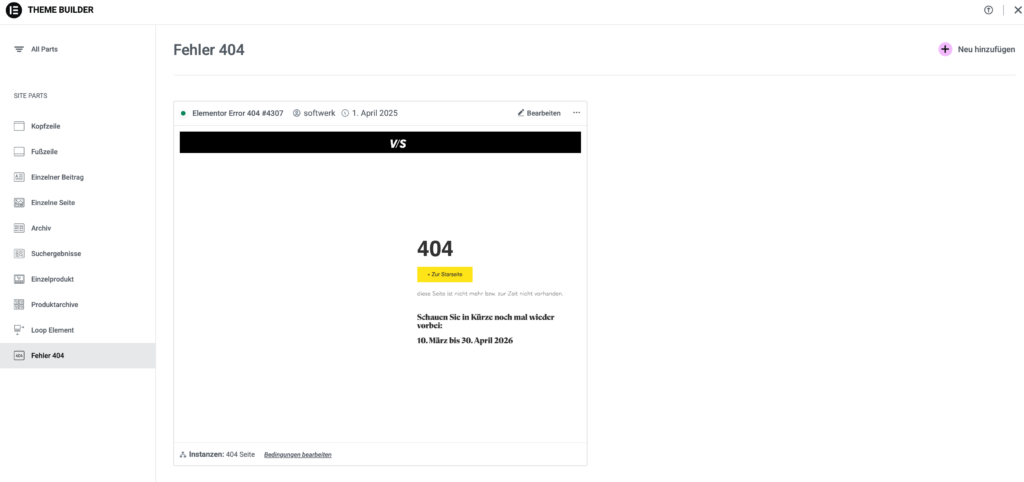The height and width of the screenshot is (482, 1024).
Task: Click the Produktarchive grid icon
Action: (x=19, y=304)
